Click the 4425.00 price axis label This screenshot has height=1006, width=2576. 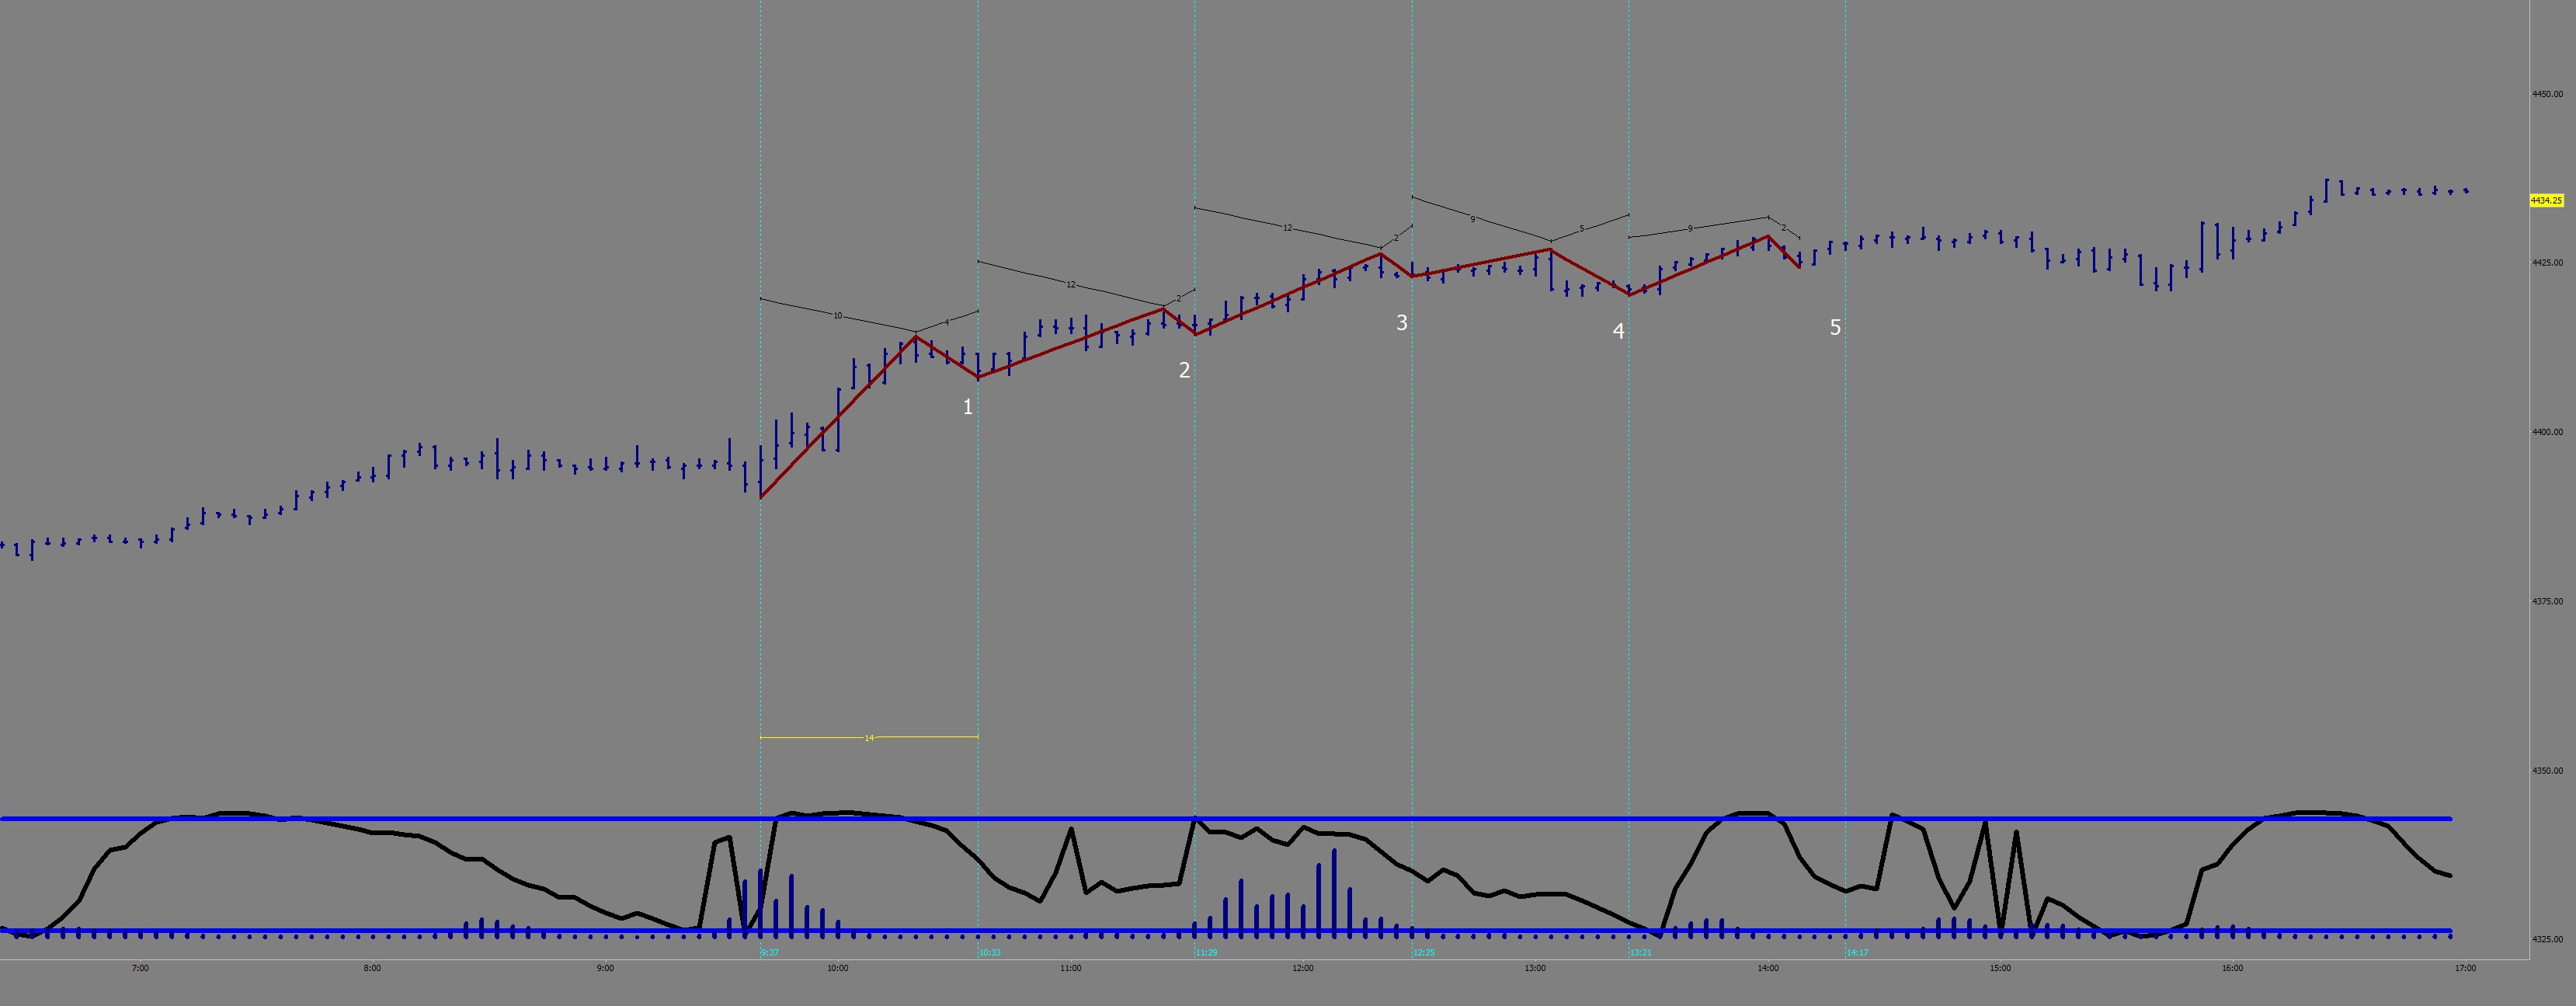(x=2547, y=263)
